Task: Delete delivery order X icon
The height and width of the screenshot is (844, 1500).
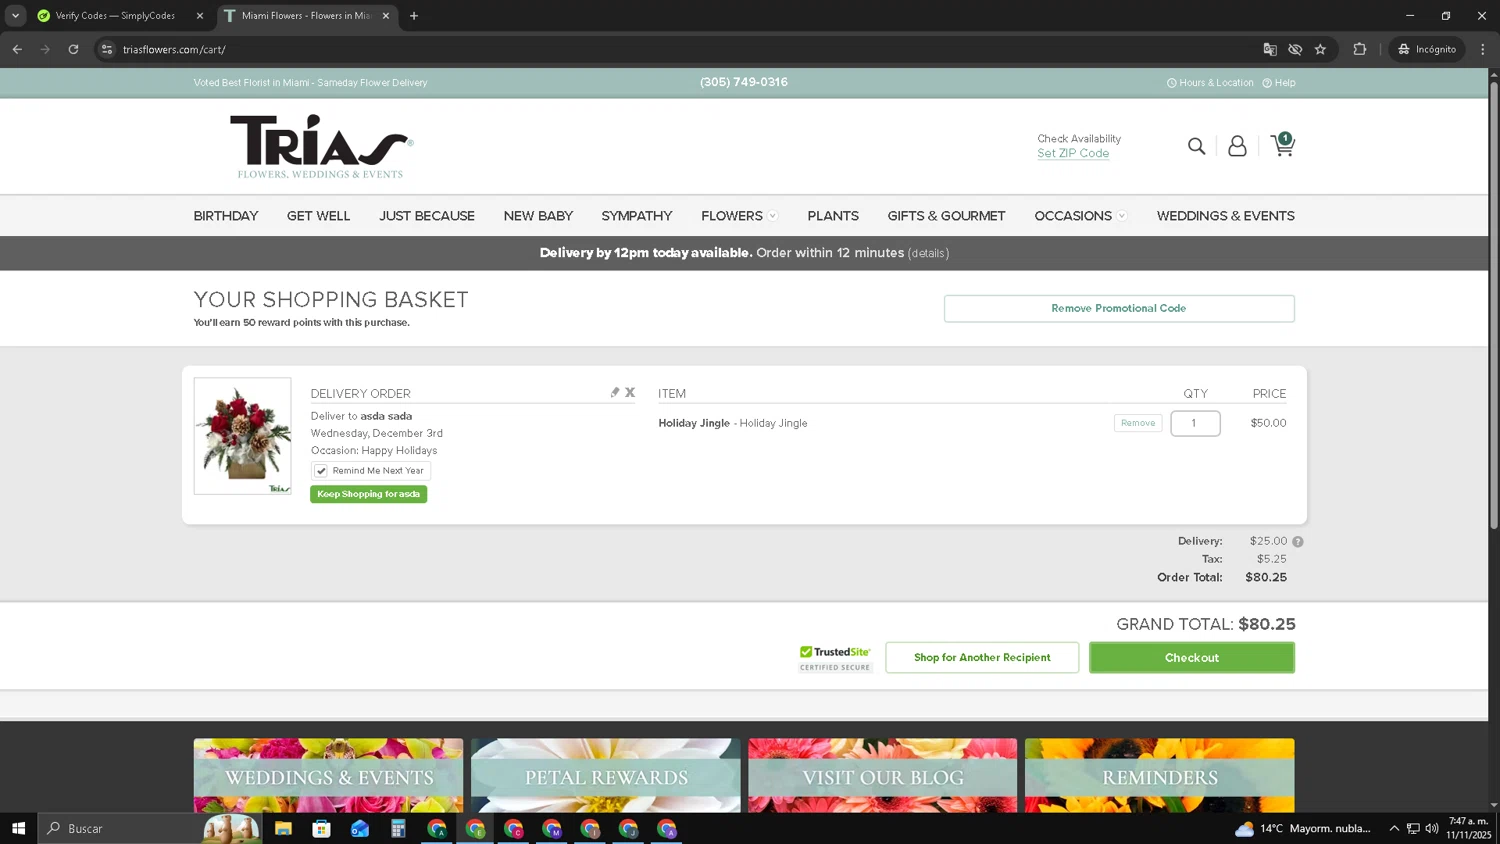Action: [x=630, y=392]
